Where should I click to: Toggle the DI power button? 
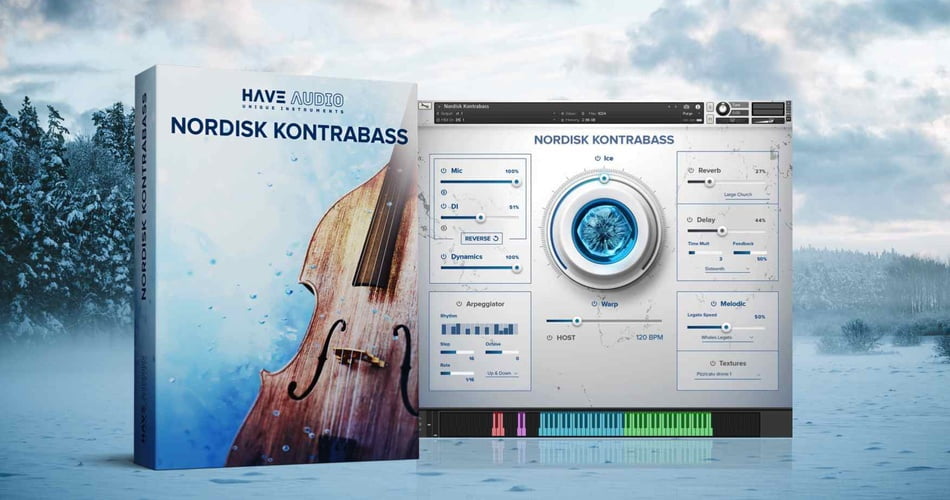click(x=443, y=207)
